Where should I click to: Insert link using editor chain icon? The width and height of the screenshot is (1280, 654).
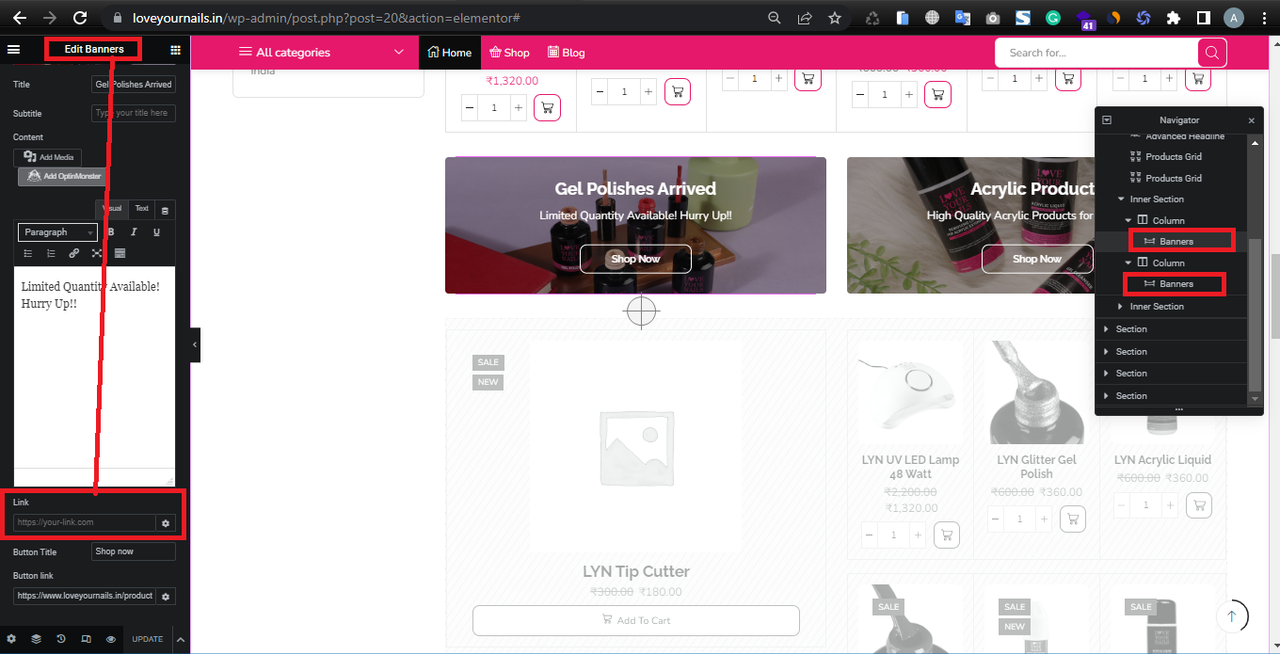[x=74, y=253]
